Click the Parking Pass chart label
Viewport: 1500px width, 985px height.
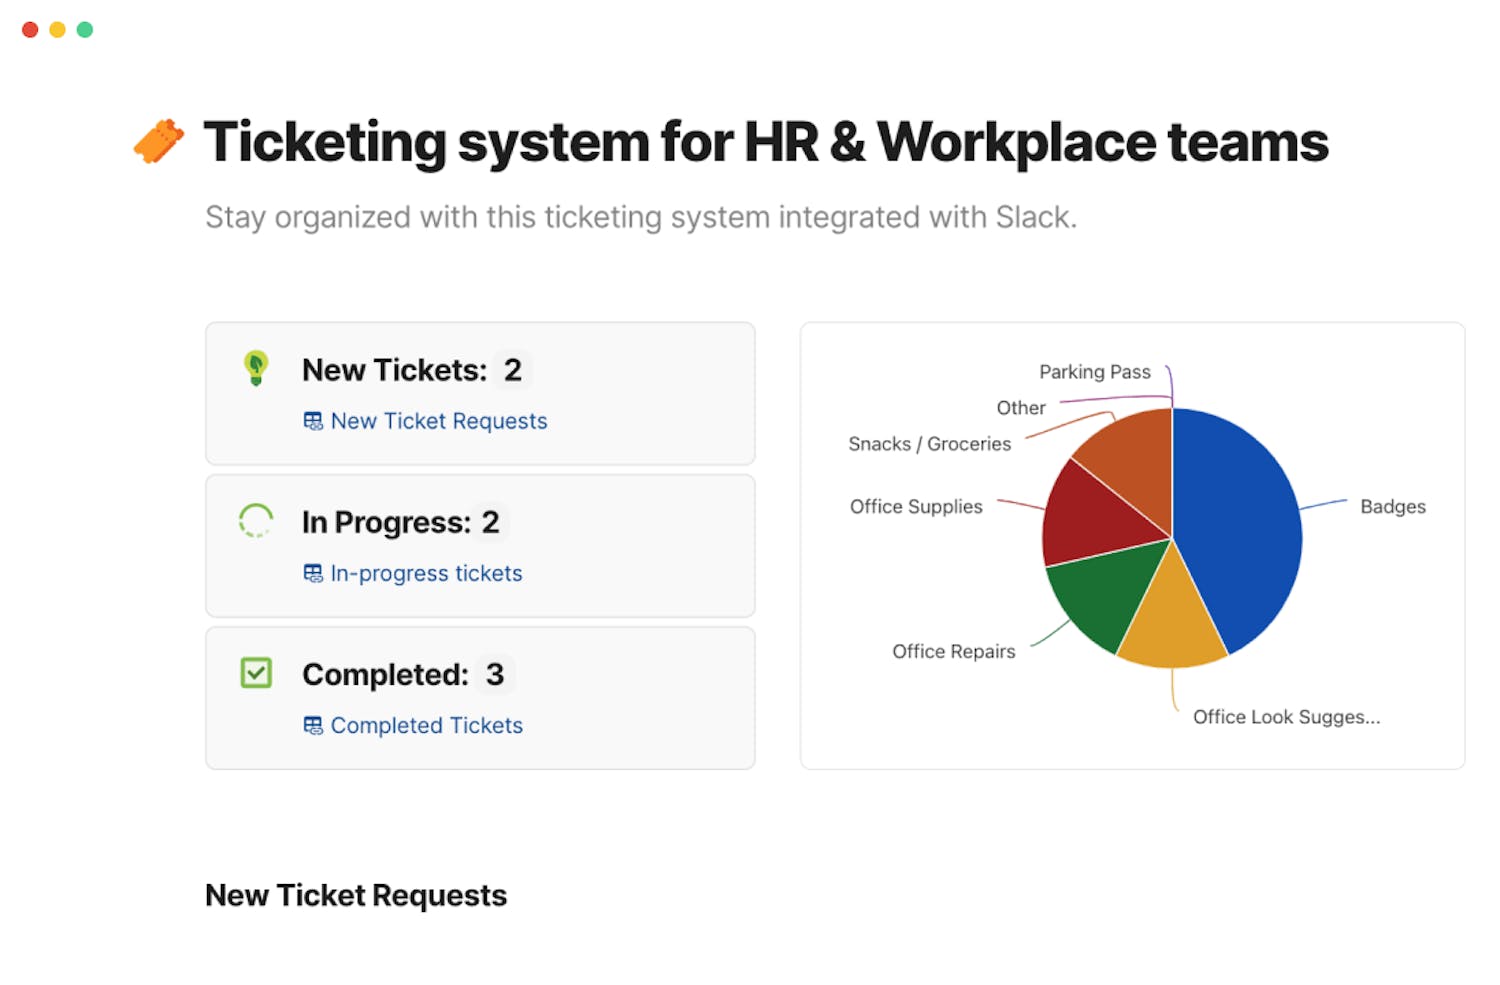point(1094,372)
